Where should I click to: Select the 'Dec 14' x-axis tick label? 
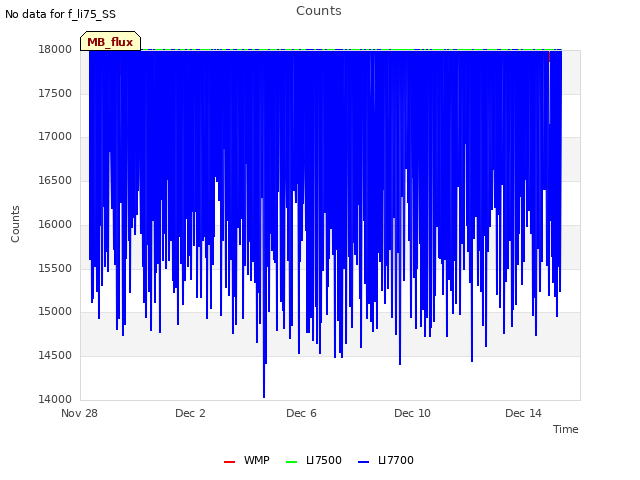pyautogui.click(x=523, y=413)
